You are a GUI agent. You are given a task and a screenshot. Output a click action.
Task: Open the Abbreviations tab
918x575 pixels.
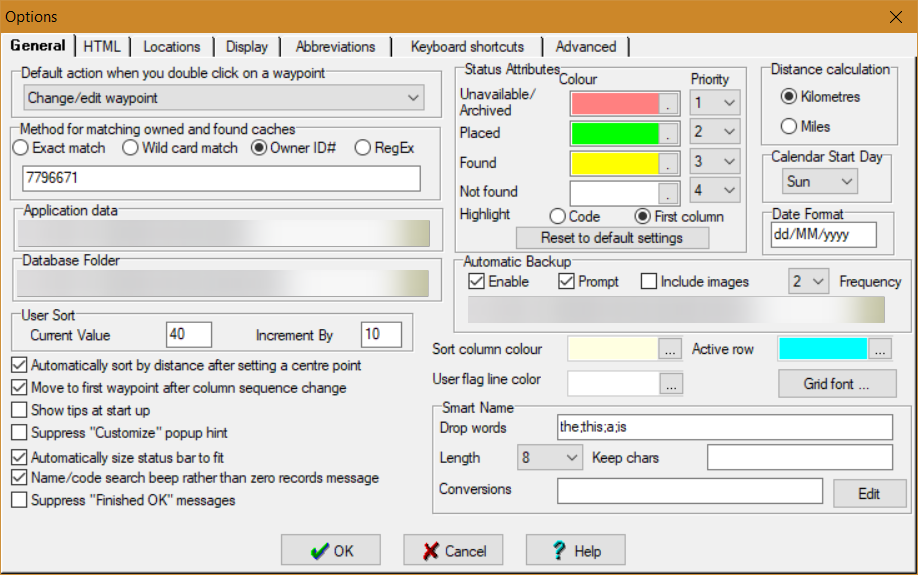click(x=335, y=46)
